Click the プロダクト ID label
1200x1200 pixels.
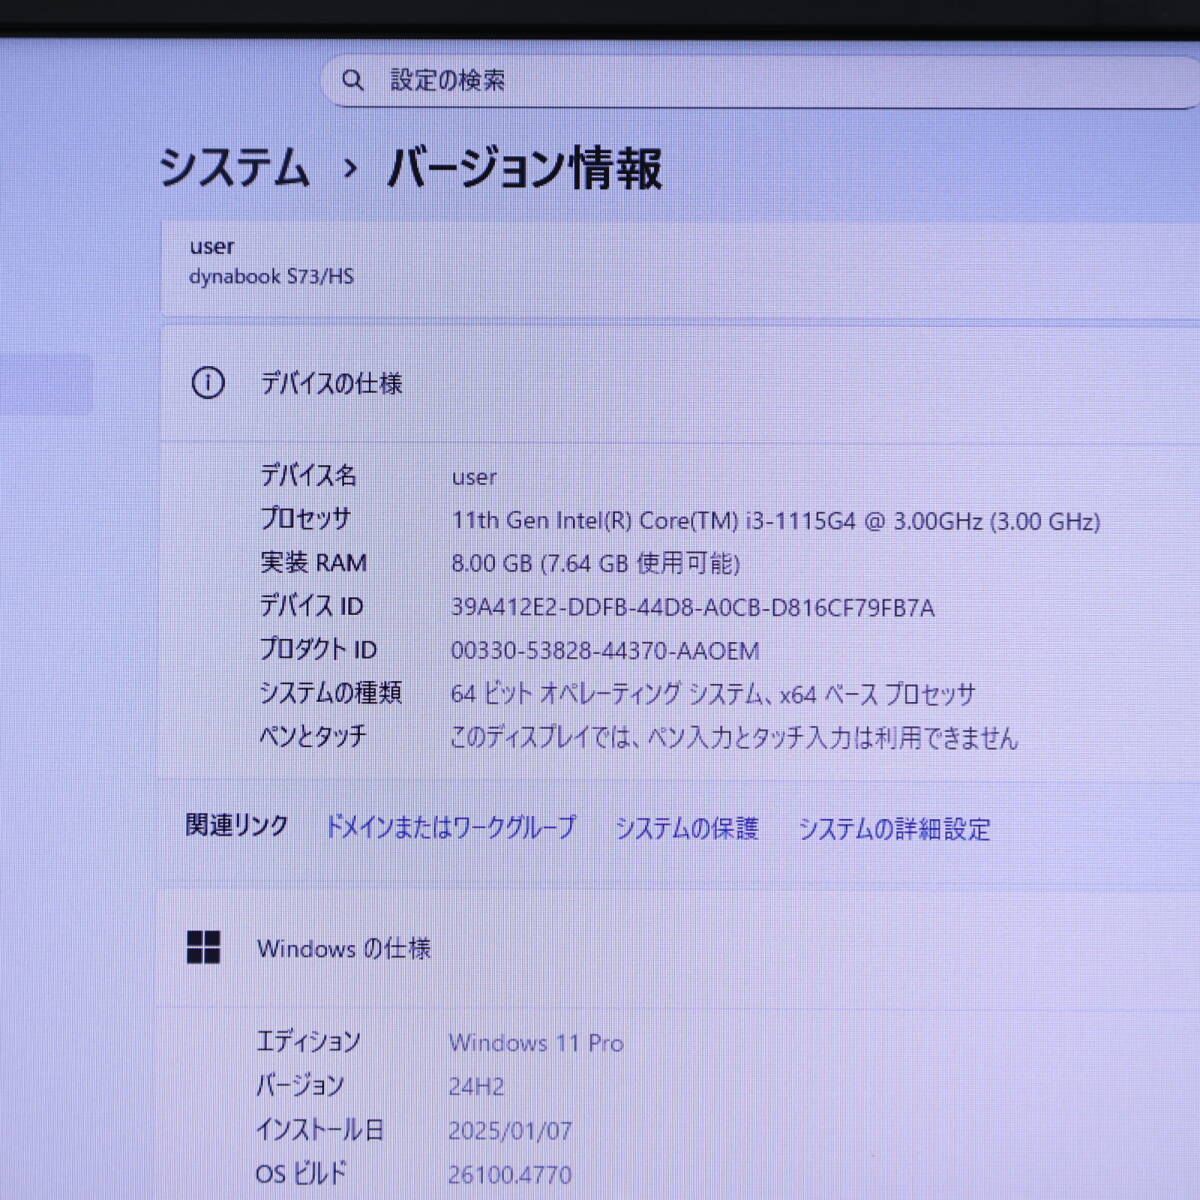[318, 649]
